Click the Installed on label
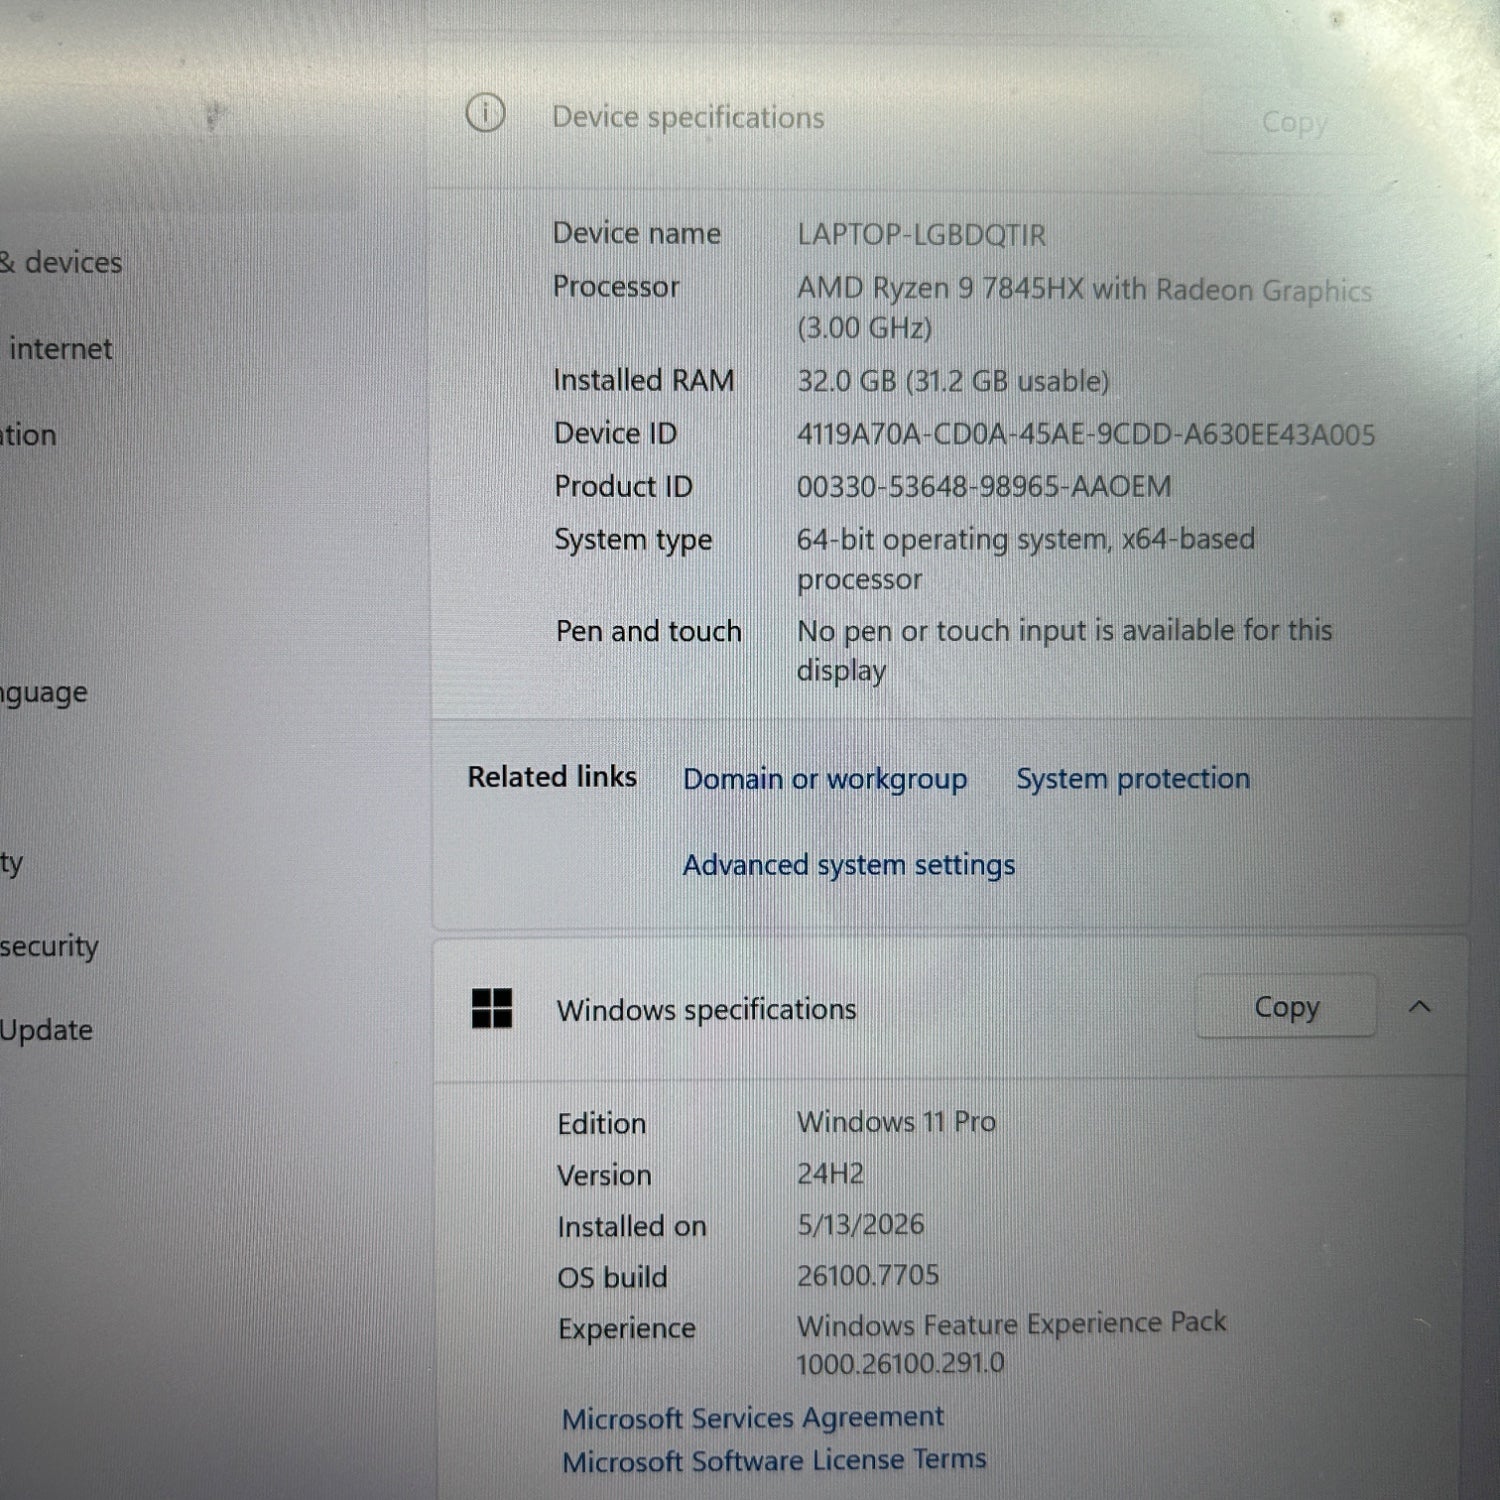 click(x=632, y=1226)
